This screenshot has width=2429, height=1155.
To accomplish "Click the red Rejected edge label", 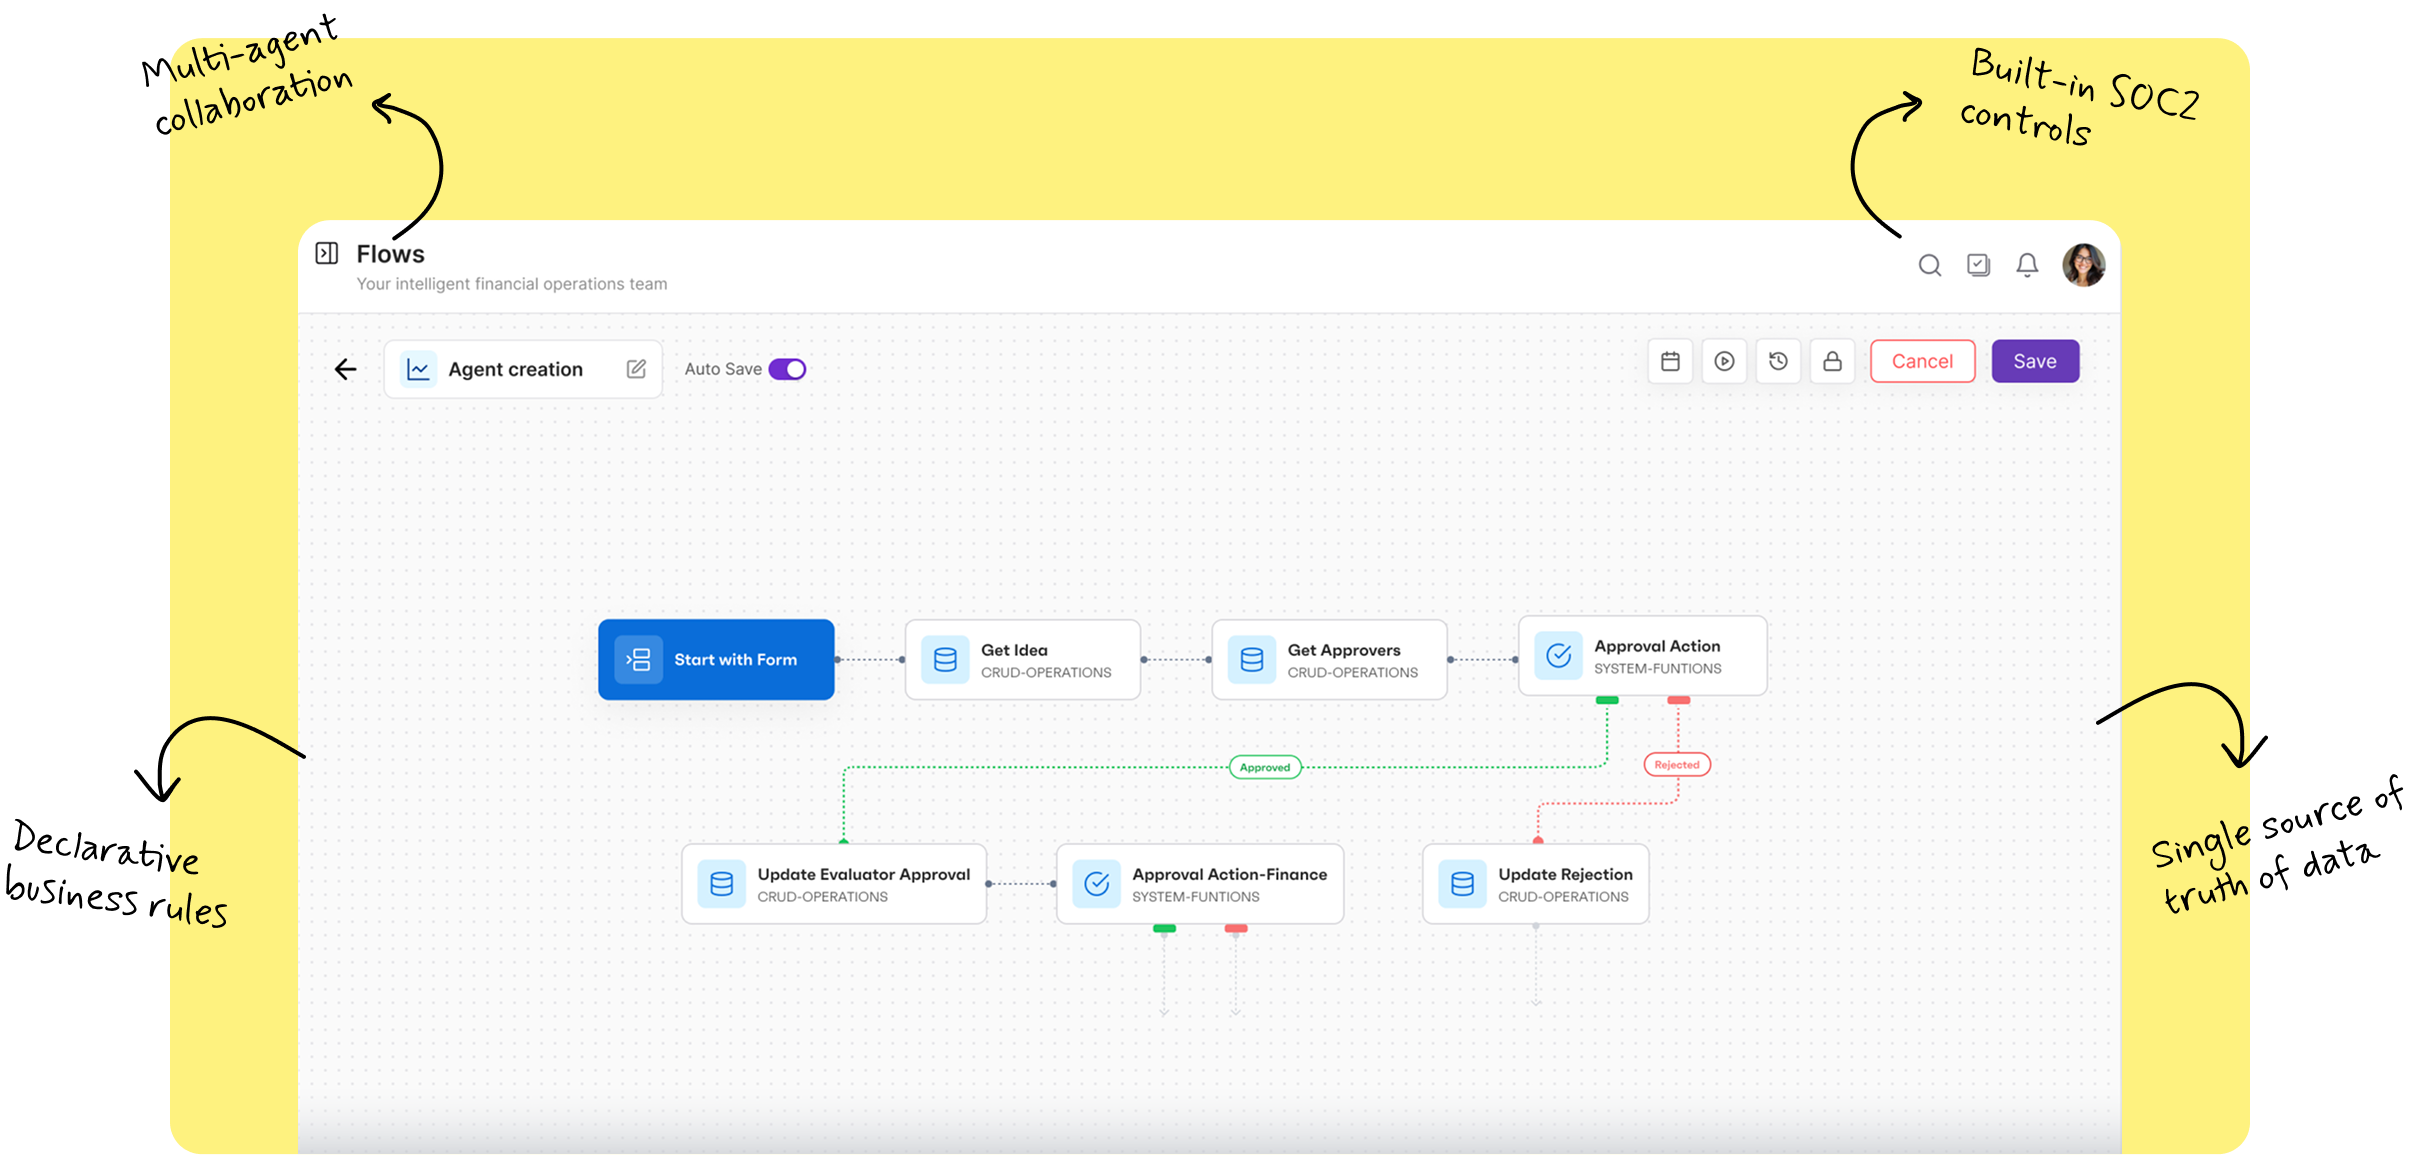I will click(x=1677, y=765).
